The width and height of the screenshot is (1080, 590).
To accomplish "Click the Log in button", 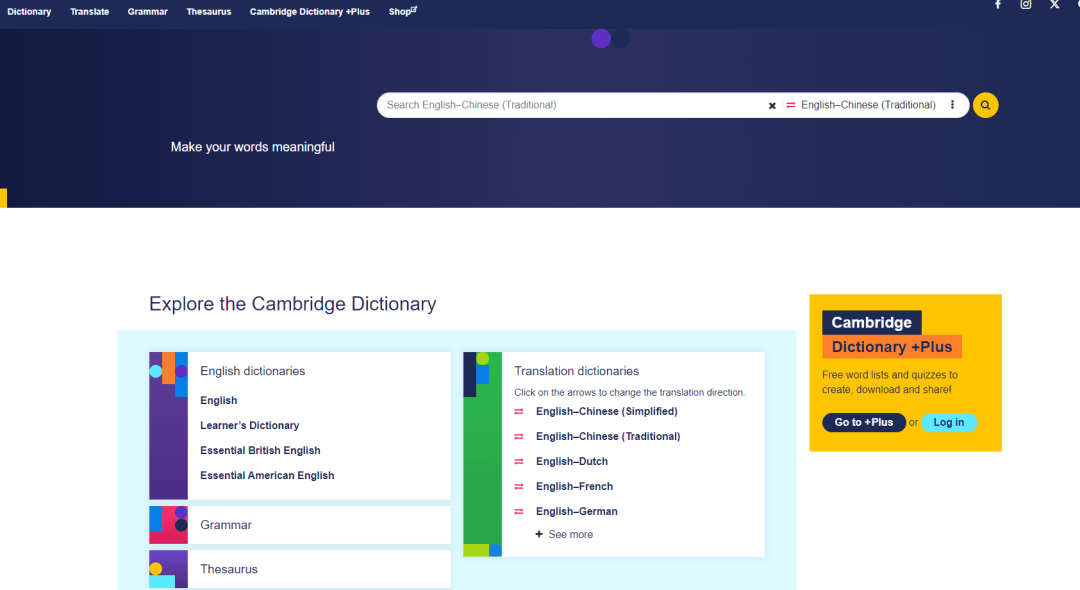I will pyautogui.click(x=948, y=423).
